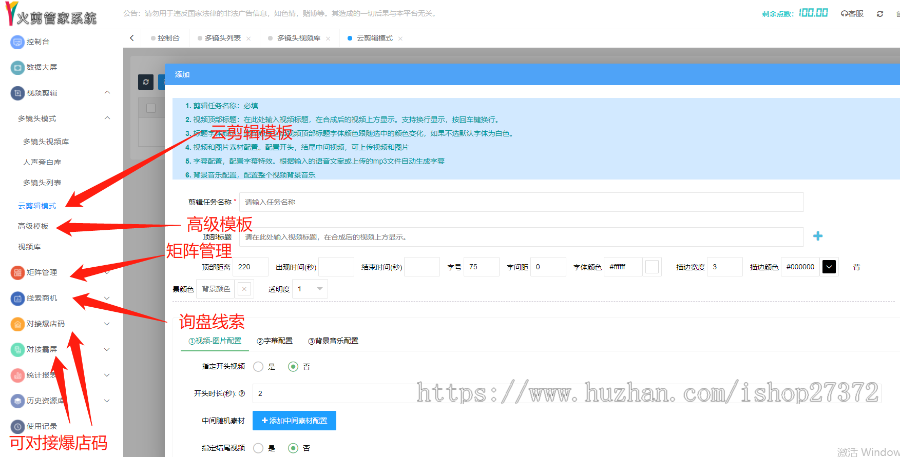This screenshot has height=457, width=900.
Task: Click the 矩阵管理 sidebar icon
Action: 17,272
